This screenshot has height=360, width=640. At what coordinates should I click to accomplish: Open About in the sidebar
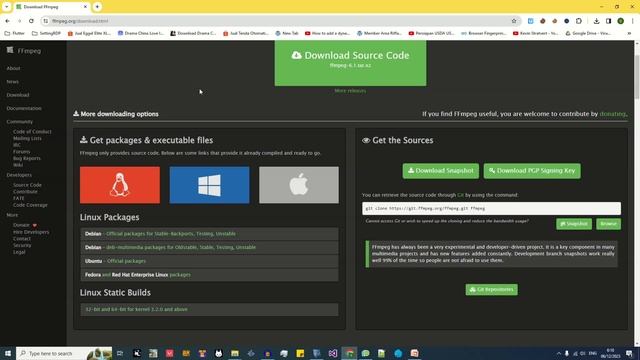[13, 68]
